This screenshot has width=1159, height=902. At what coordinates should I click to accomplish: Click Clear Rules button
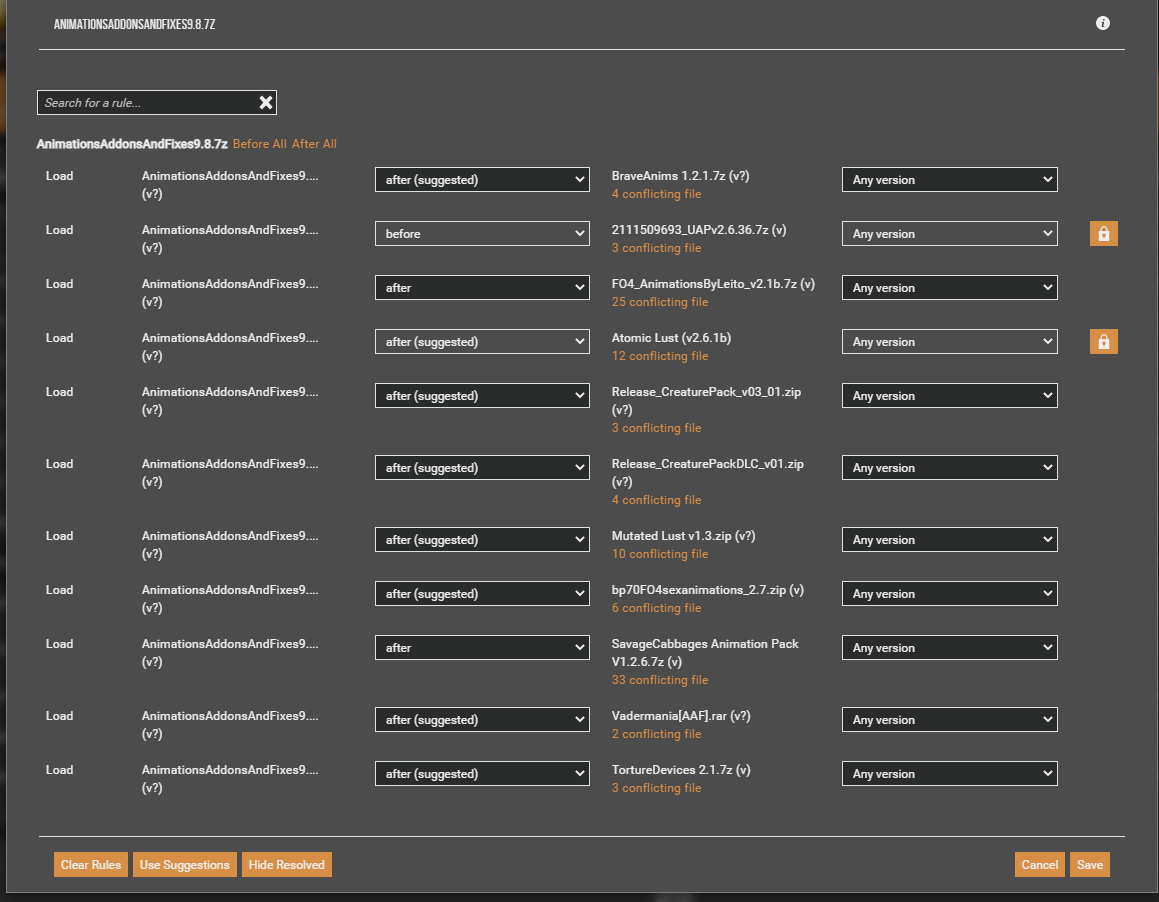(91, 864)
